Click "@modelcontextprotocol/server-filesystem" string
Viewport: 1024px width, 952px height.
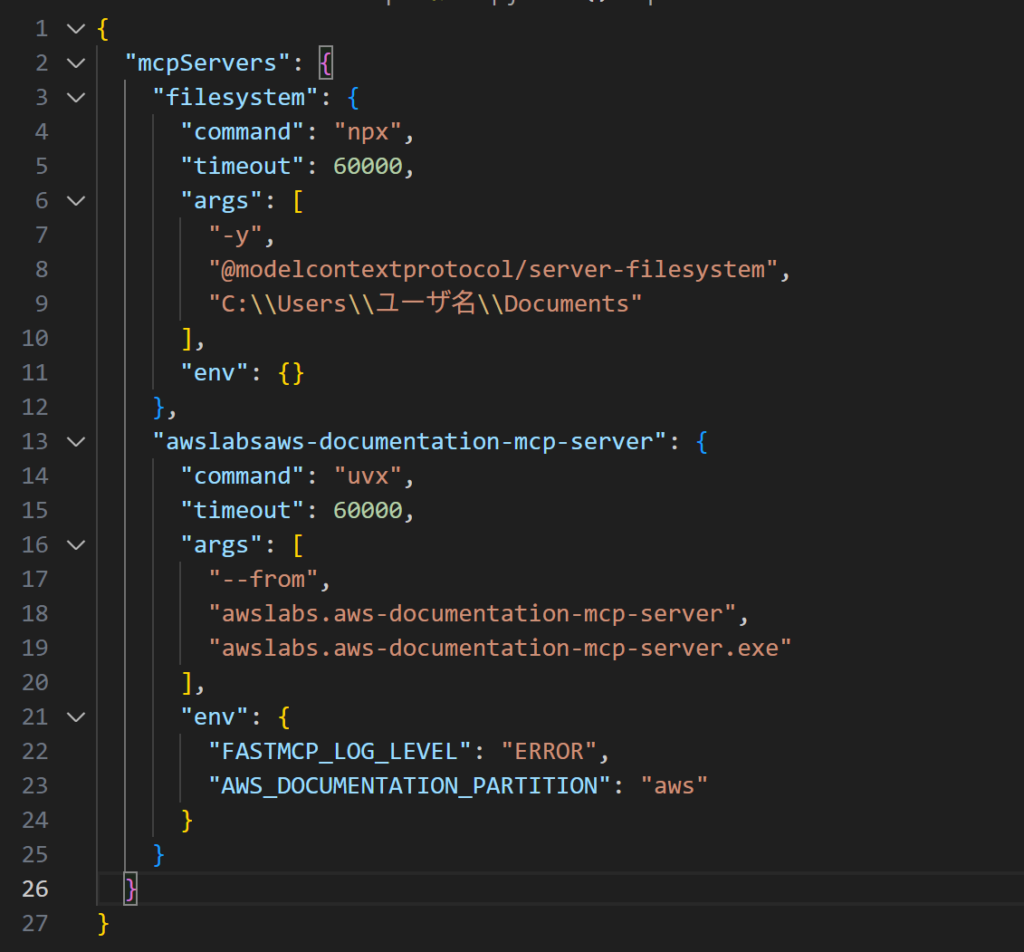(493, 270)
